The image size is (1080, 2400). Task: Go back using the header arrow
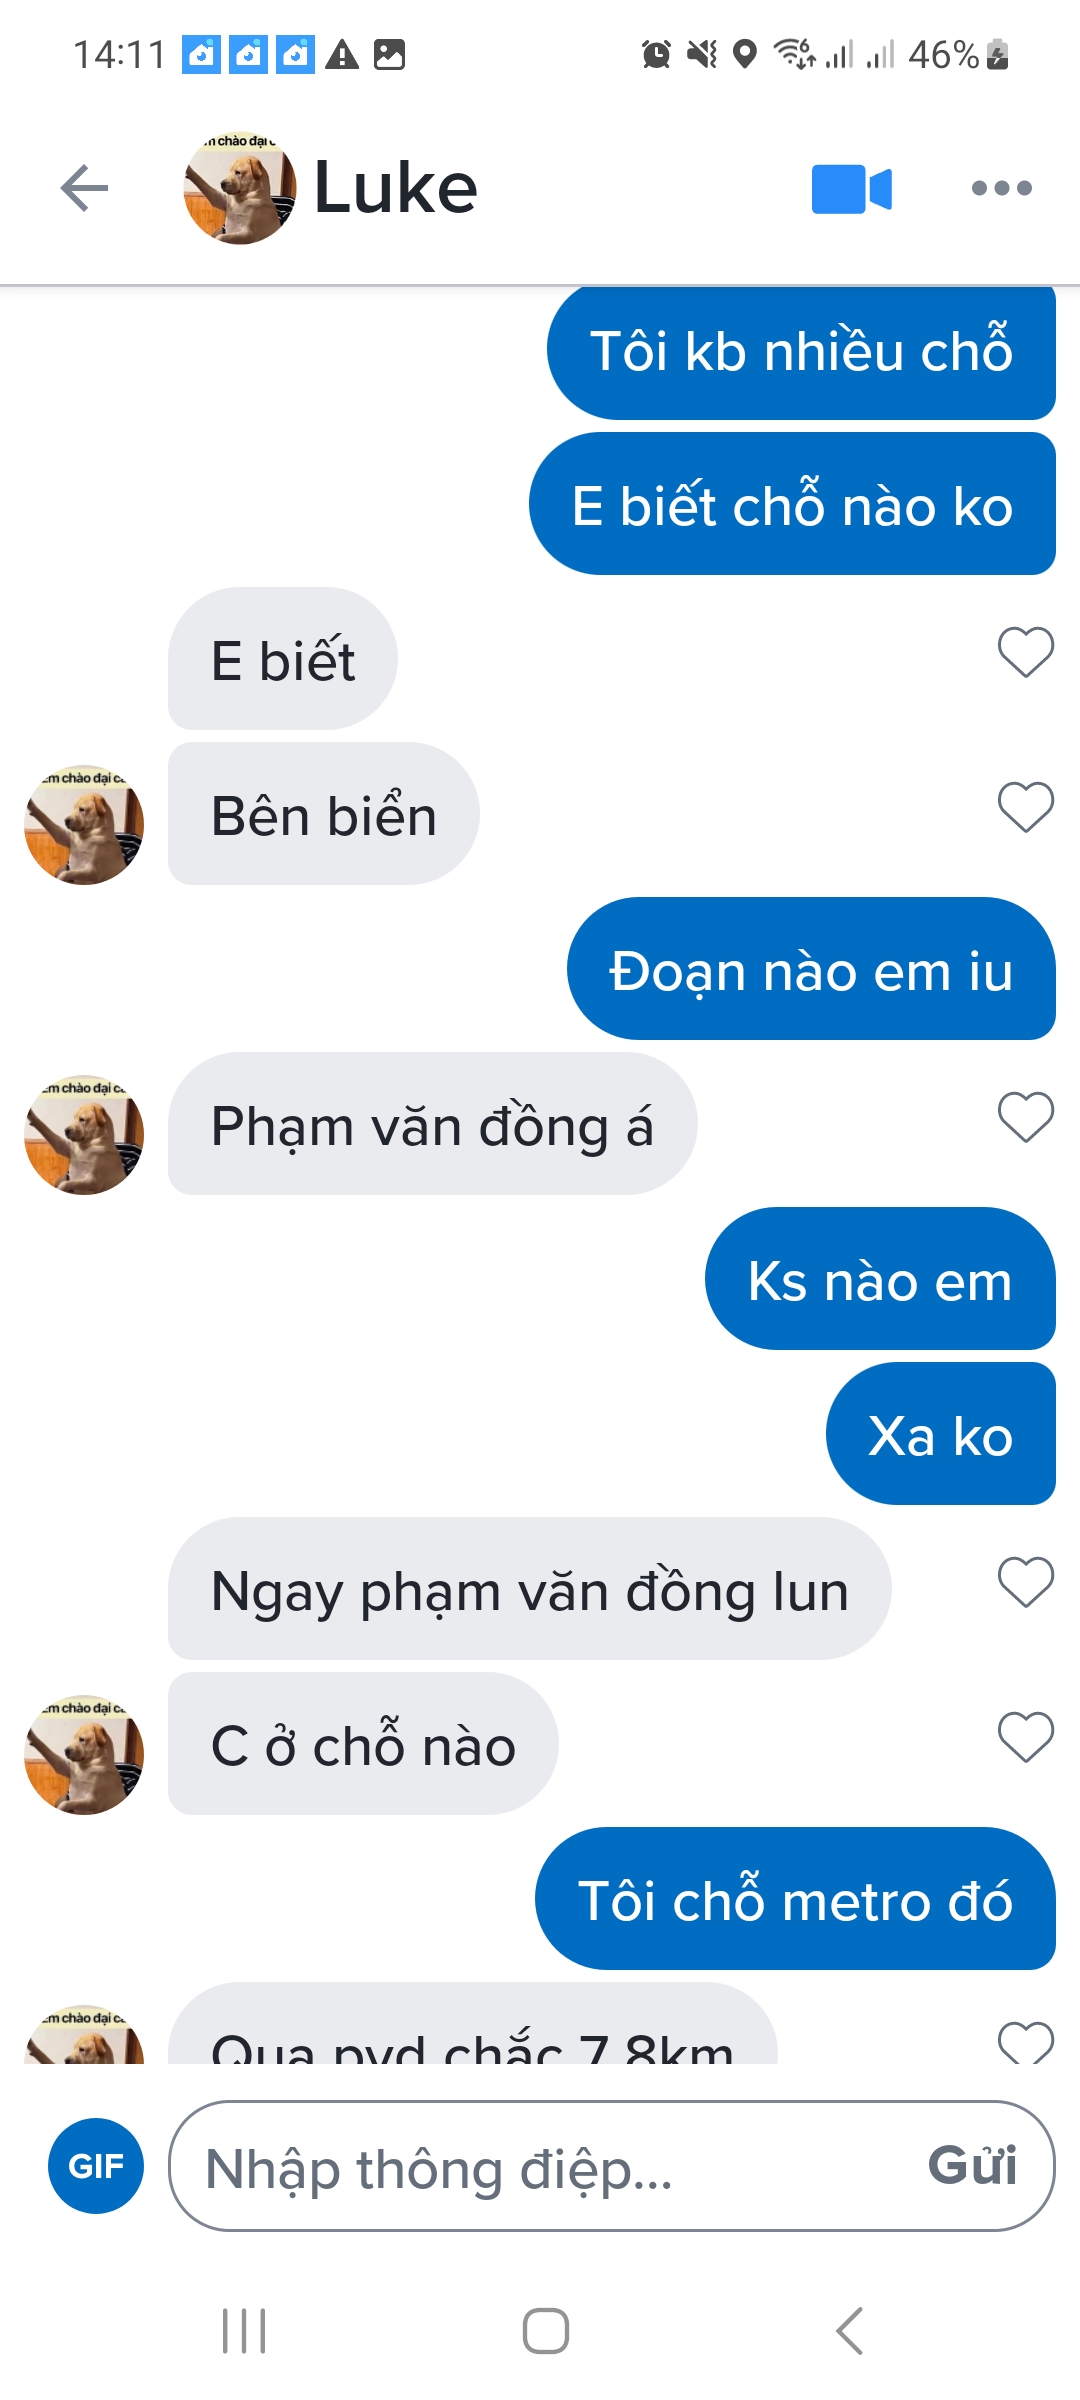pyautogui.click(x=84, y=188)
